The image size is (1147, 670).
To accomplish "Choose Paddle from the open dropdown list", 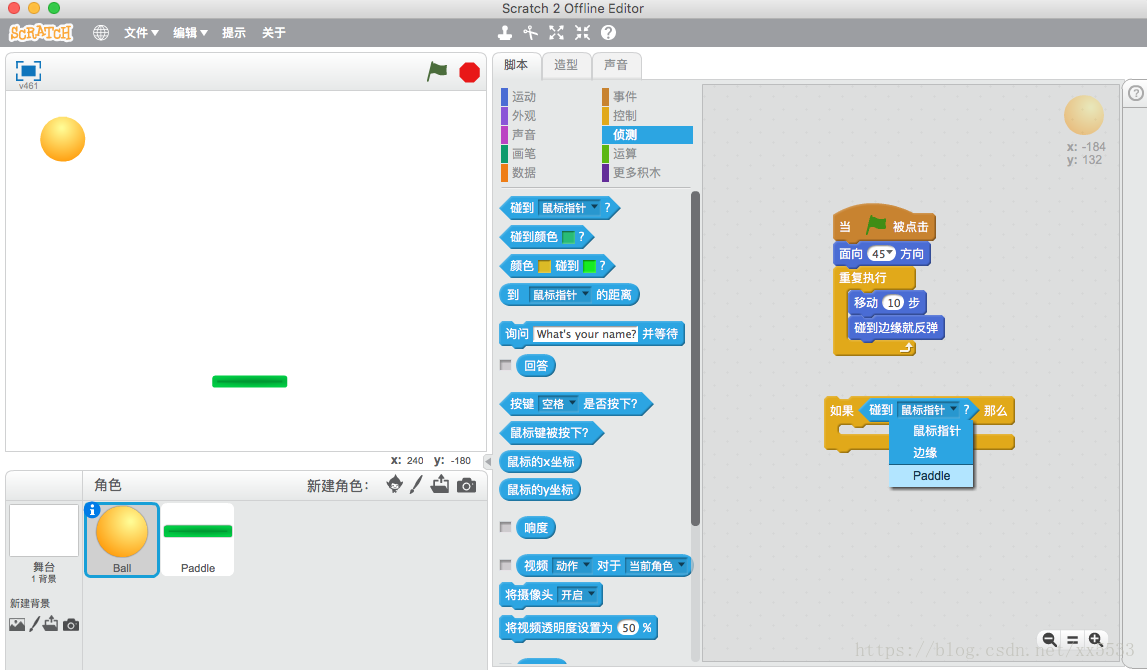I will coord(931,475).
